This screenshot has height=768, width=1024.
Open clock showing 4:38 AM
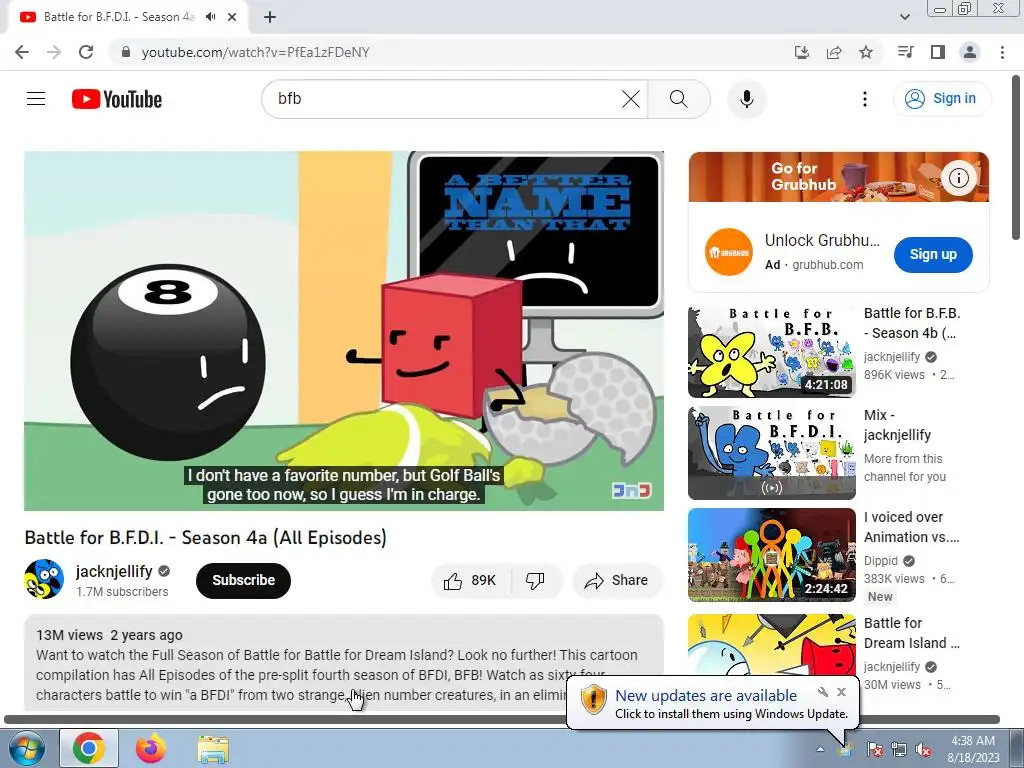tap(973, 749)
